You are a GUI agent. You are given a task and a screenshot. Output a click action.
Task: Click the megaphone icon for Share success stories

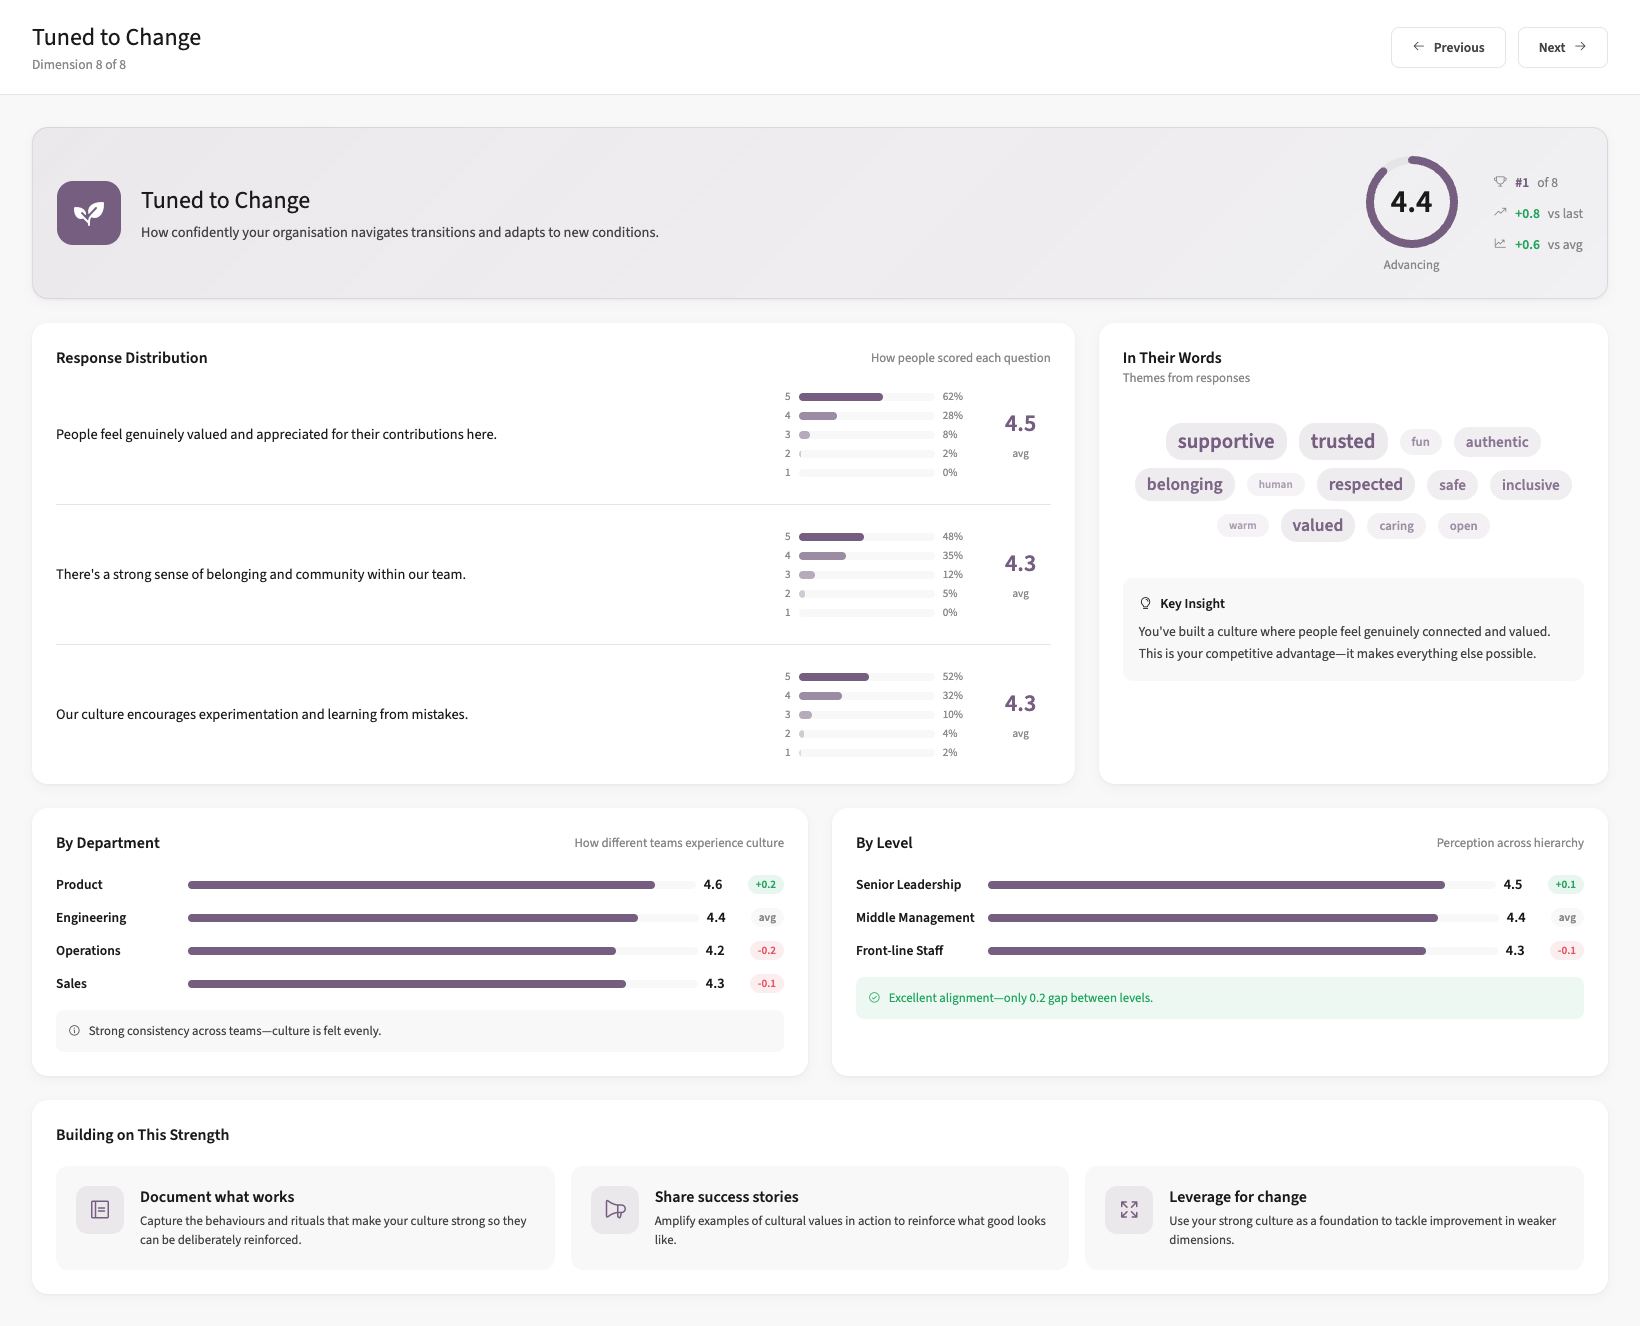[614, 1209]
